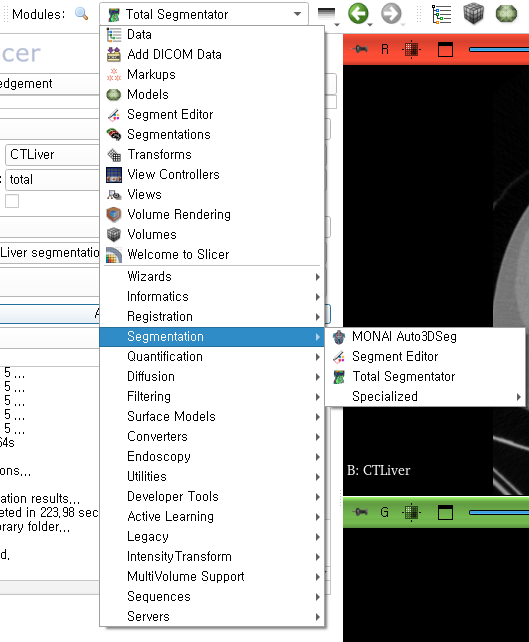529x642 pixels.
Task: Expand the Diffusion submenu
Action: point(212,377)
